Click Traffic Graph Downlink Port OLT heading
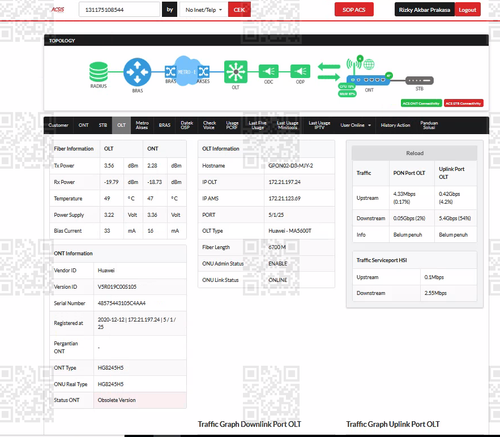Viewport: 500px width, 437px height. [249, 424]
